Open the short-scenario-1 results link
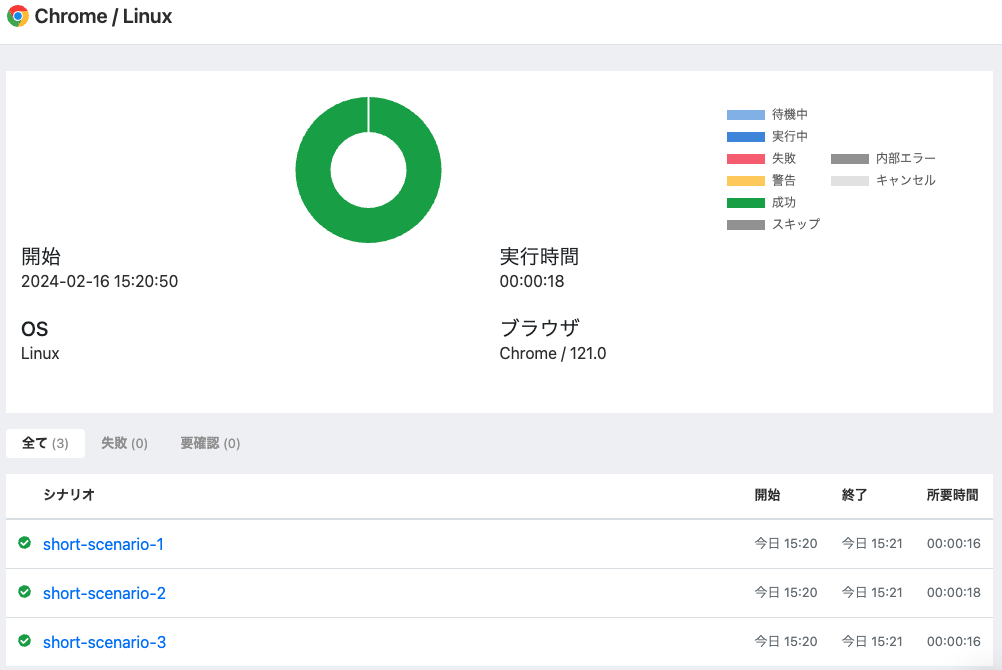This screenshot has width=1002, height=670. (103, 543)
